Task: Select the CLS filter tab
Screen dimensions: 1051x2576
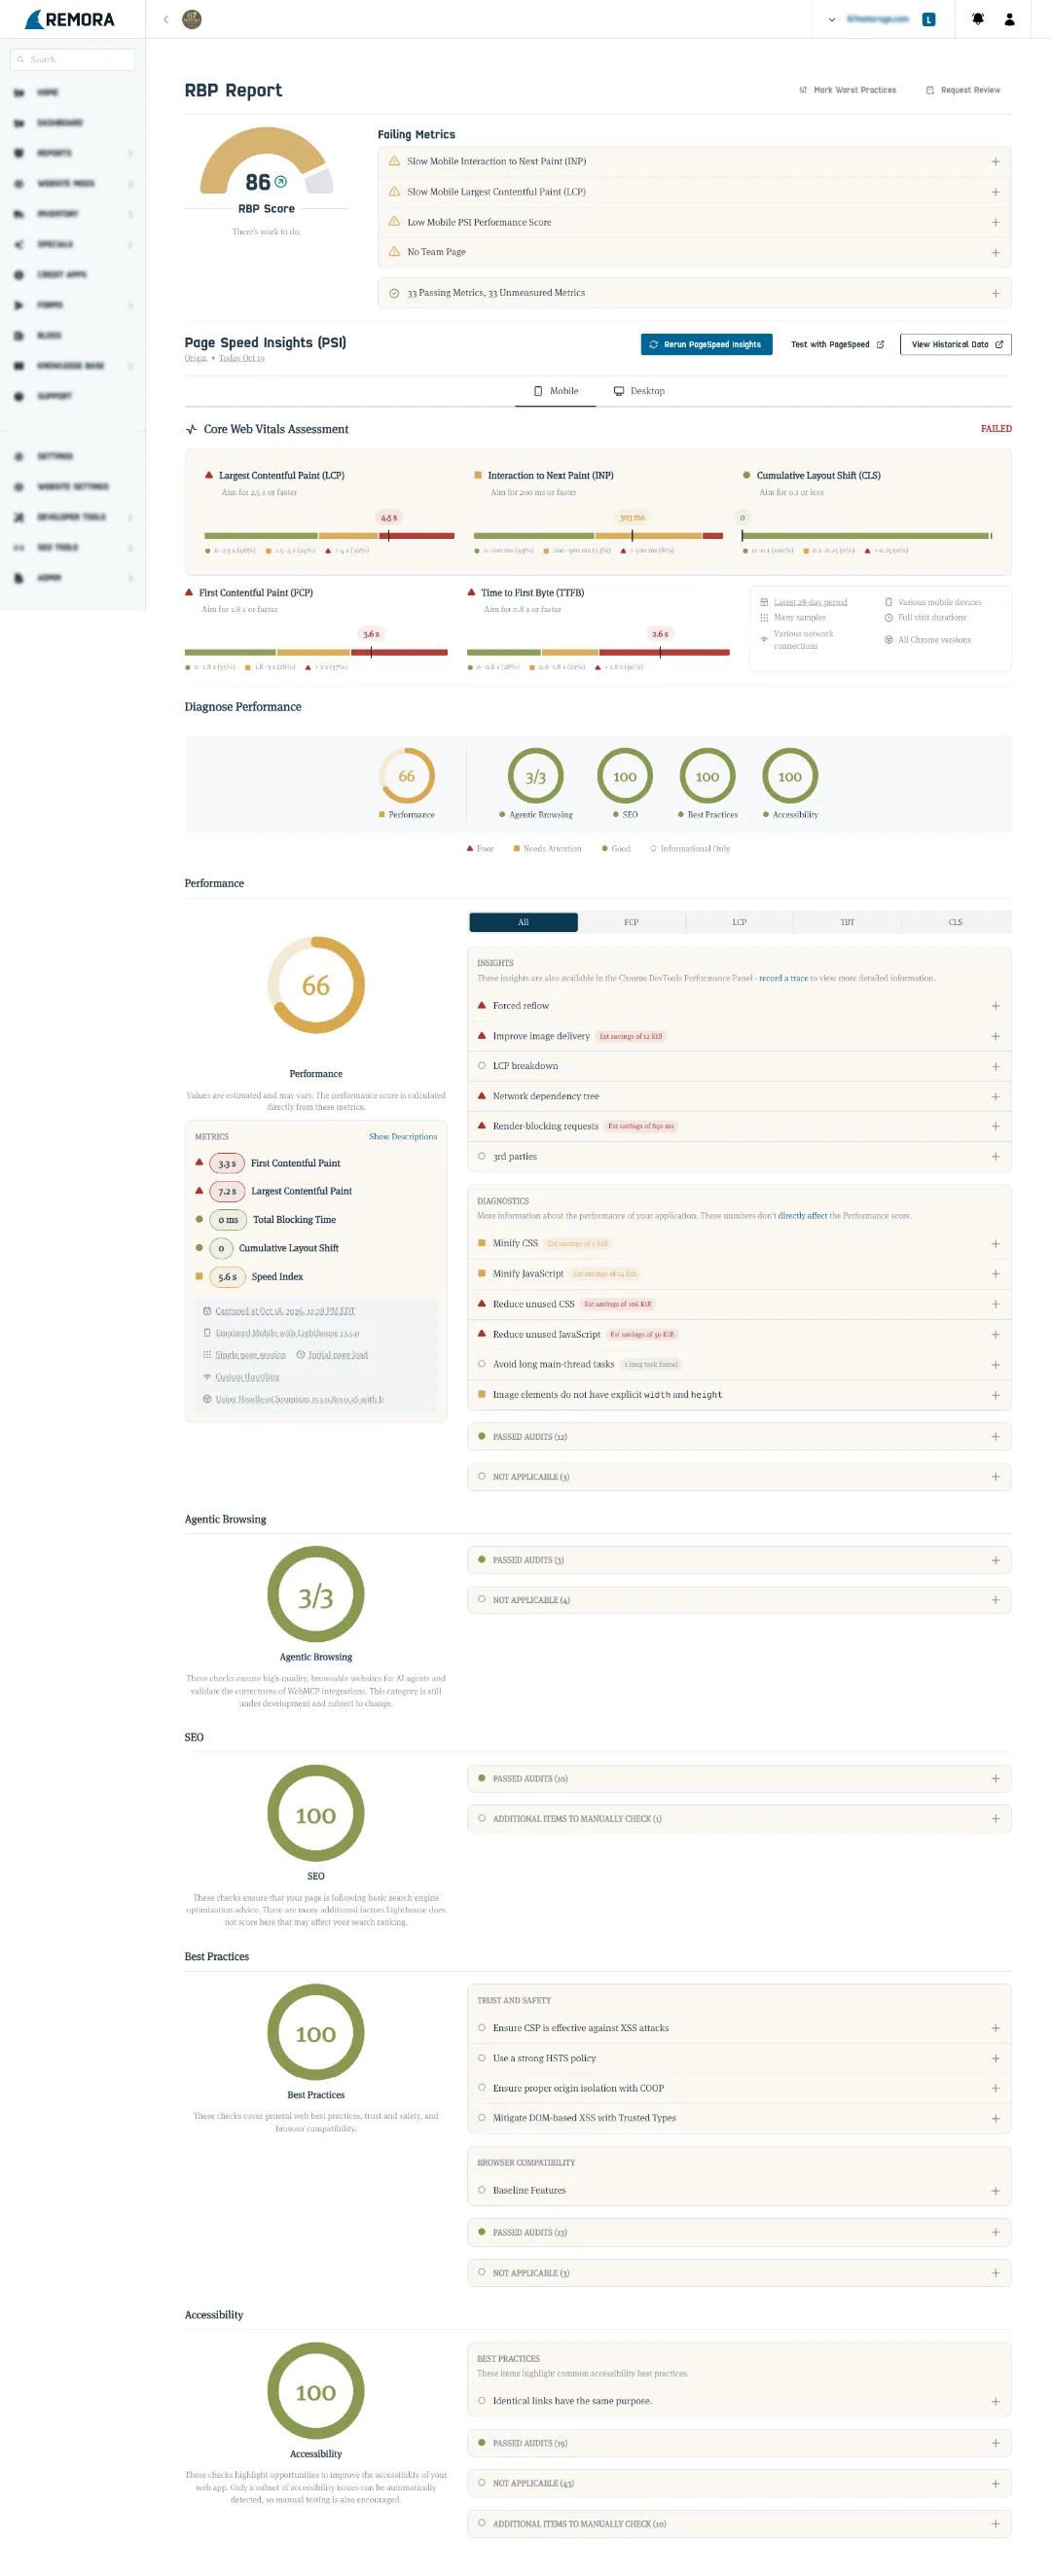Action: pos(955,922)
